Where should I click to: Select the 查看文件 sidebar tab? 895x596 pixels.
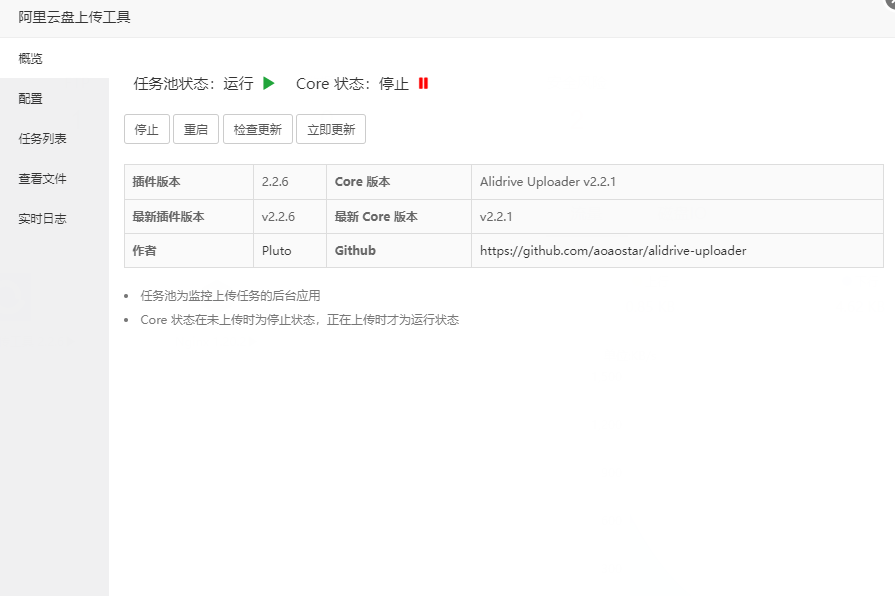tap(42, 178)
